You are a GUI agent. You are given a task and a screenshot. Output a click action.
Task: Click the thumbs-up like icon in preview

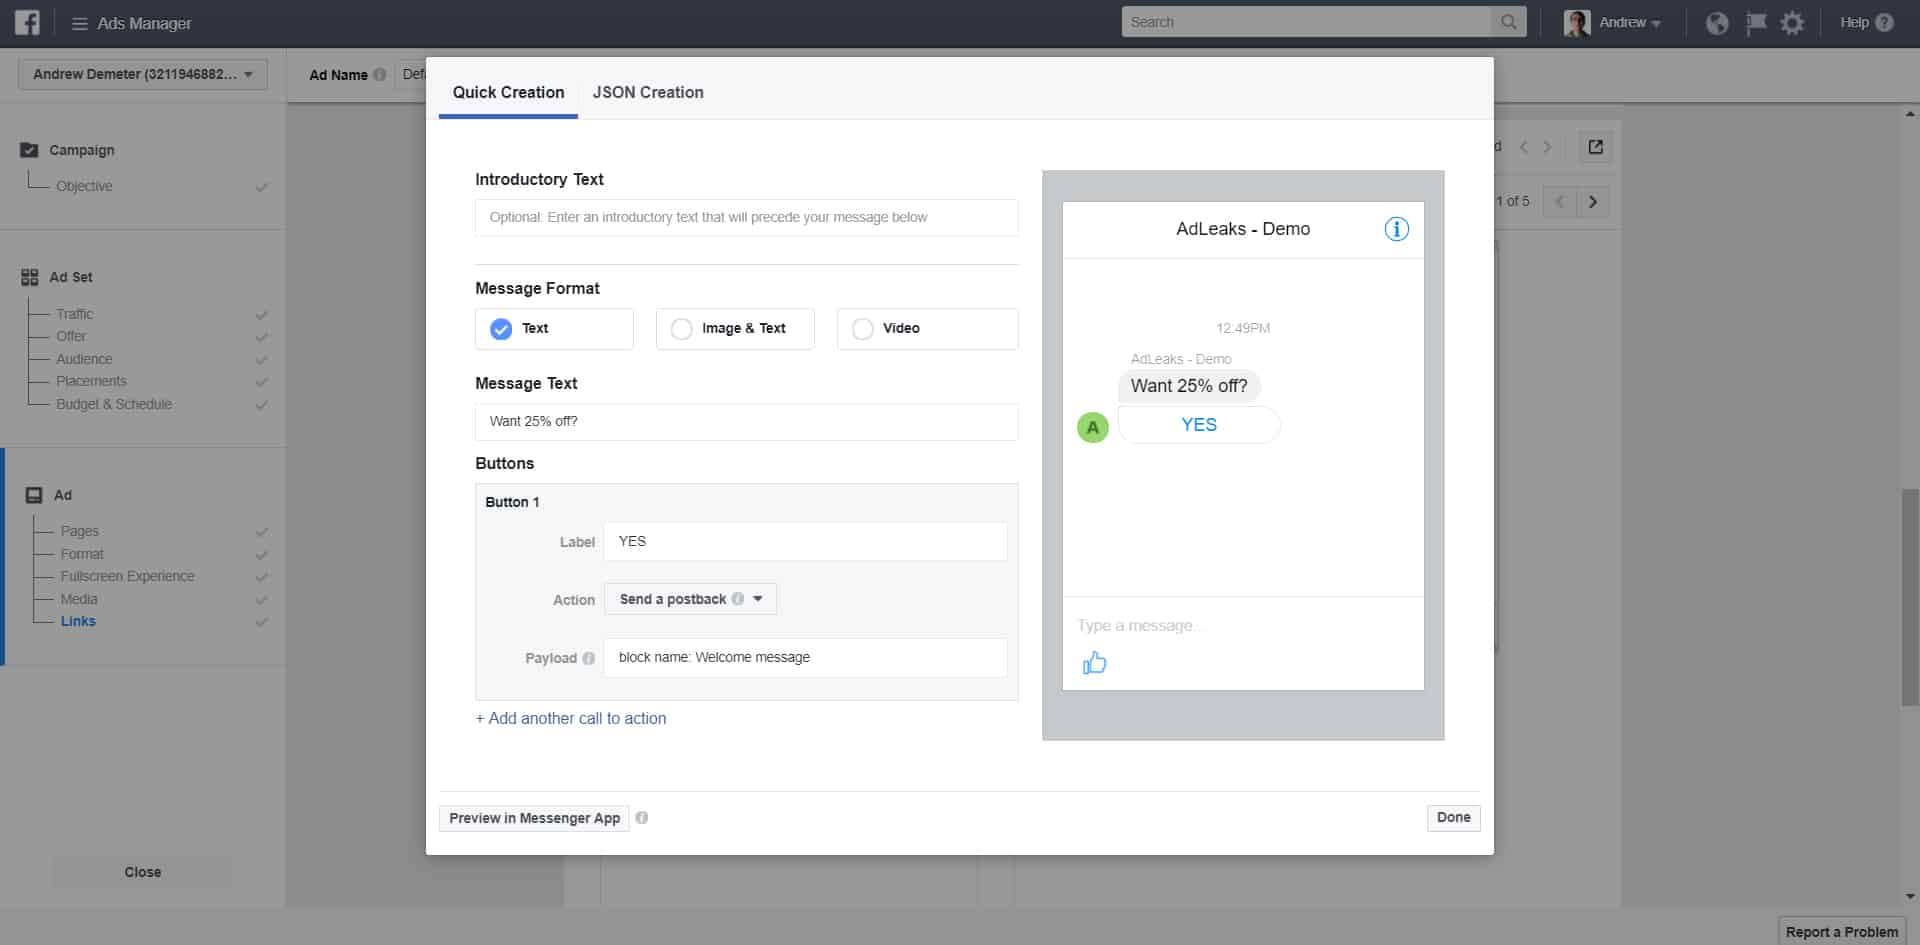1094,663
